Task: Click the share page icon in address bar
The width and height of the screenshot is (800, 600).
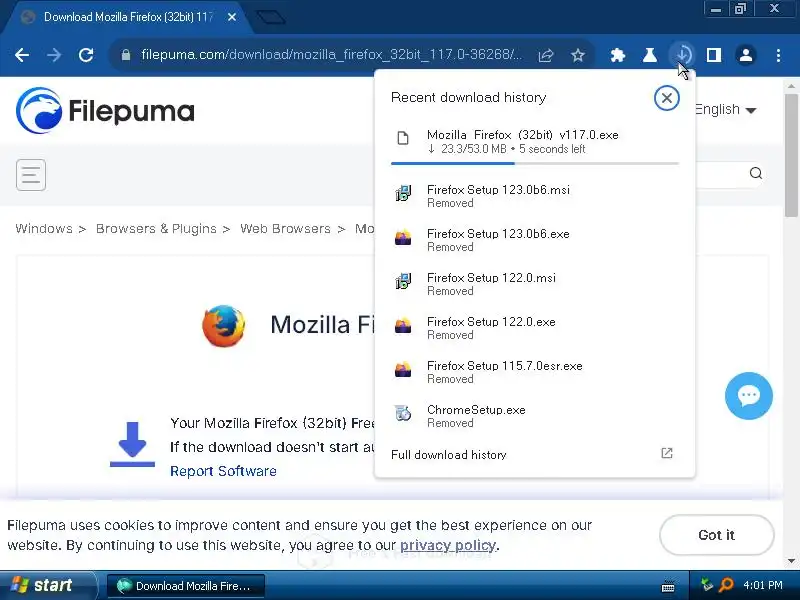Action: click(546, 55)
